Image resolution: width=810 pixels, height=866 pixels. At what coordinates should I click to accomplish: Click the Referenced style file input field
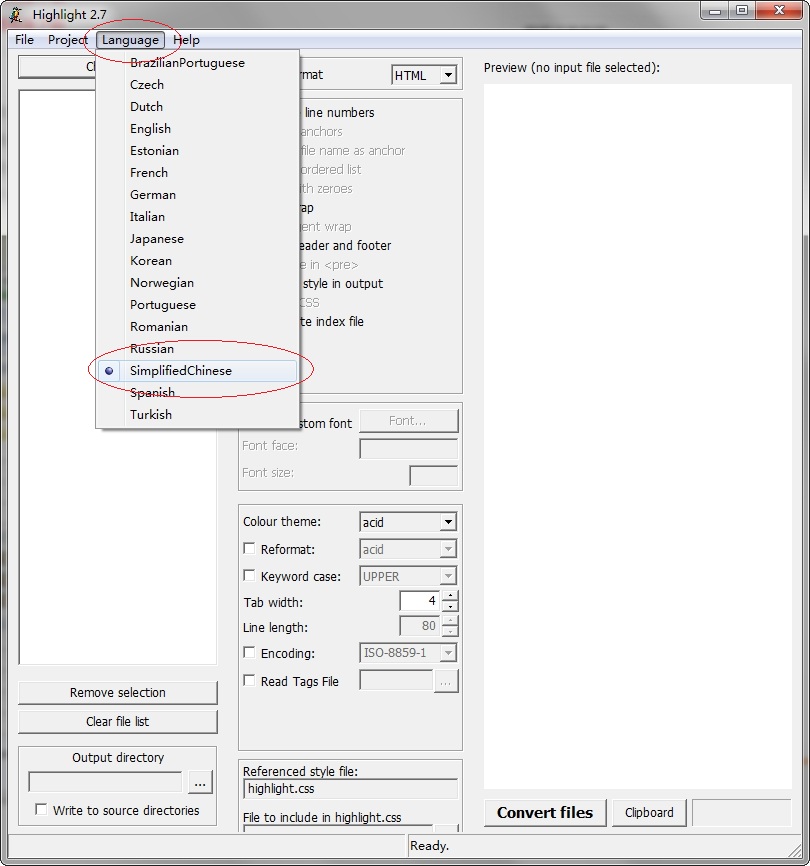click(x=350, y=789)
